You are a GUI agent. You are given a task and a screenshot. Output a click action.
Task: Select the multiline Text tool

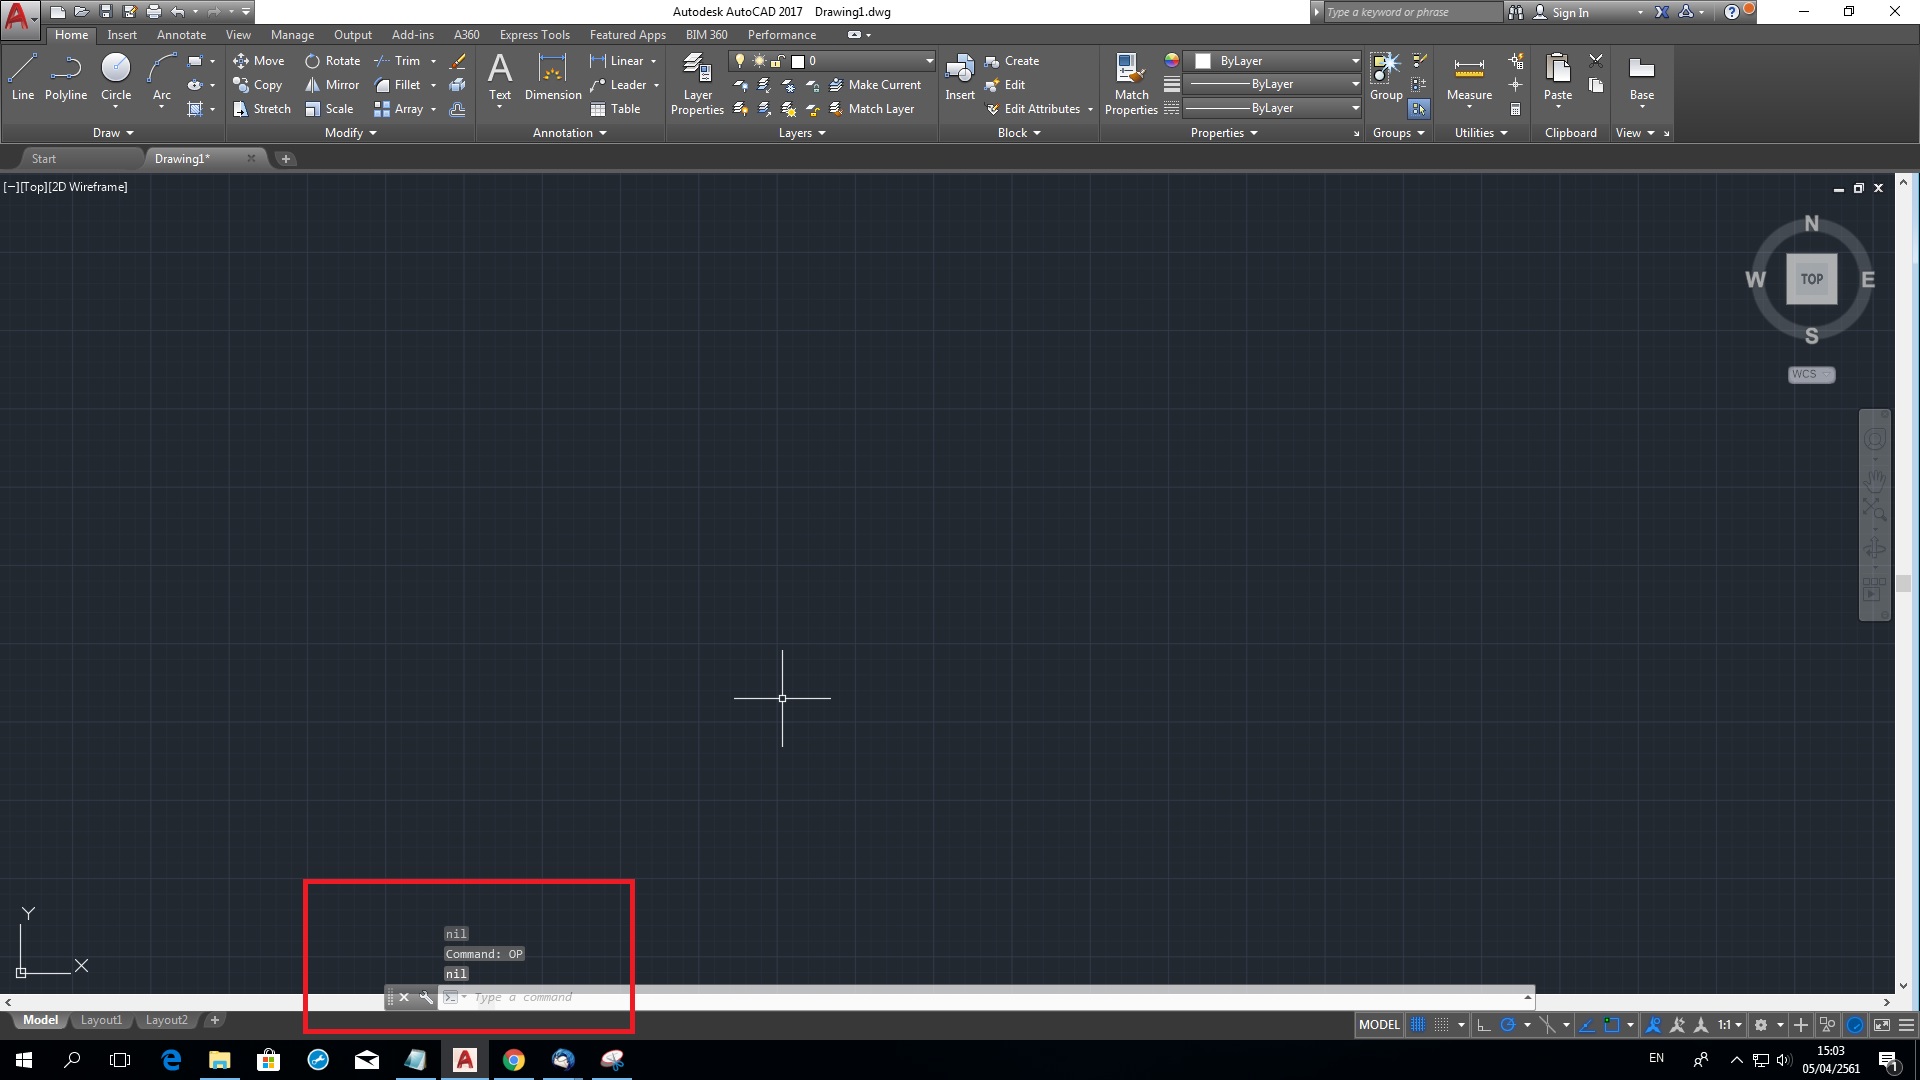(500, 75)
